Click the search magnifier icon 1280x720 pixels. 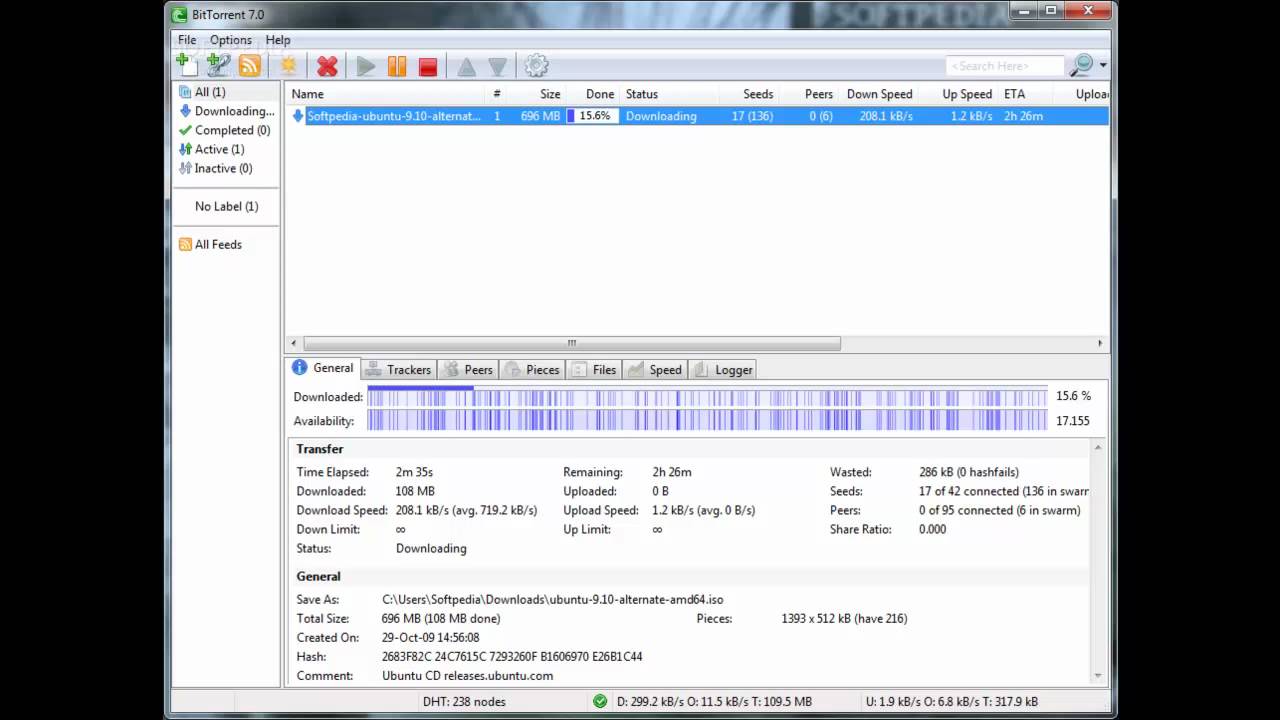tap(1081, 66)
